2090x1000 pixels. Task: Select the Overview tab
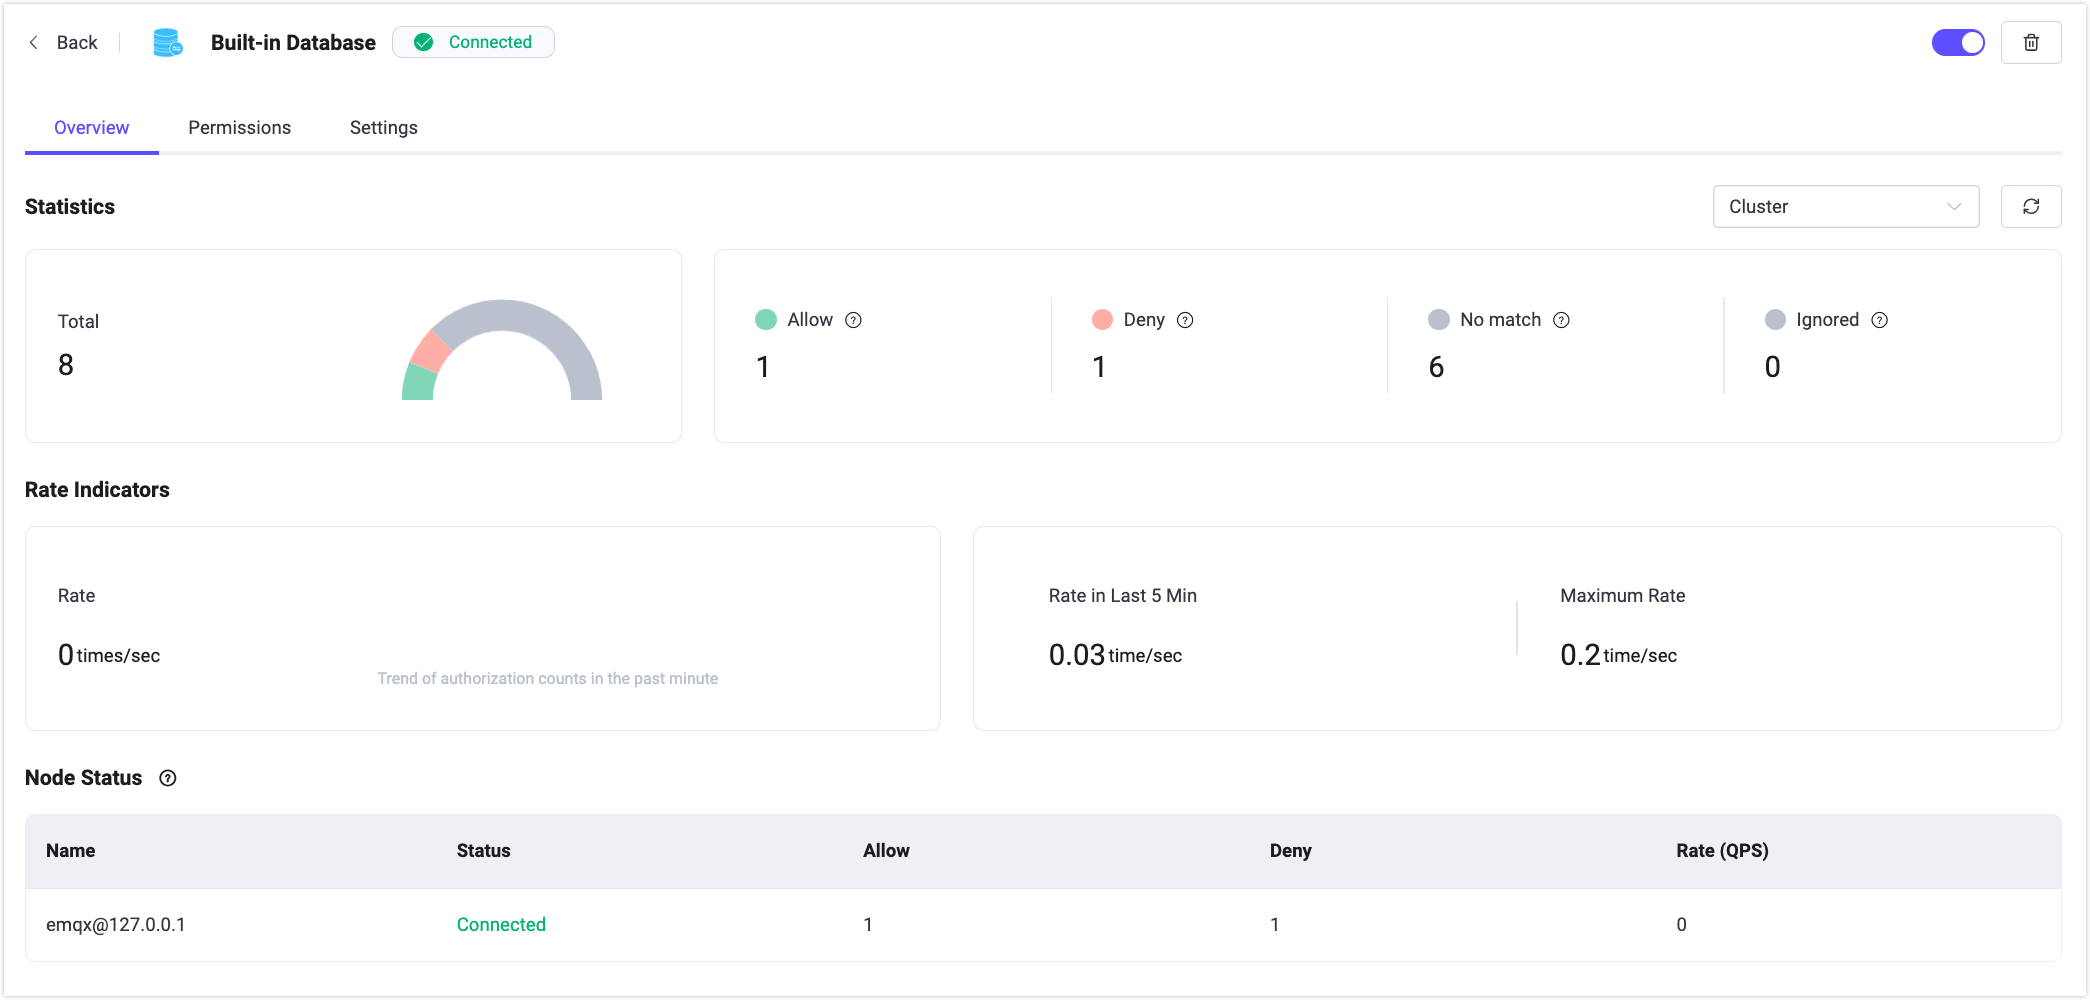point(91,128)
